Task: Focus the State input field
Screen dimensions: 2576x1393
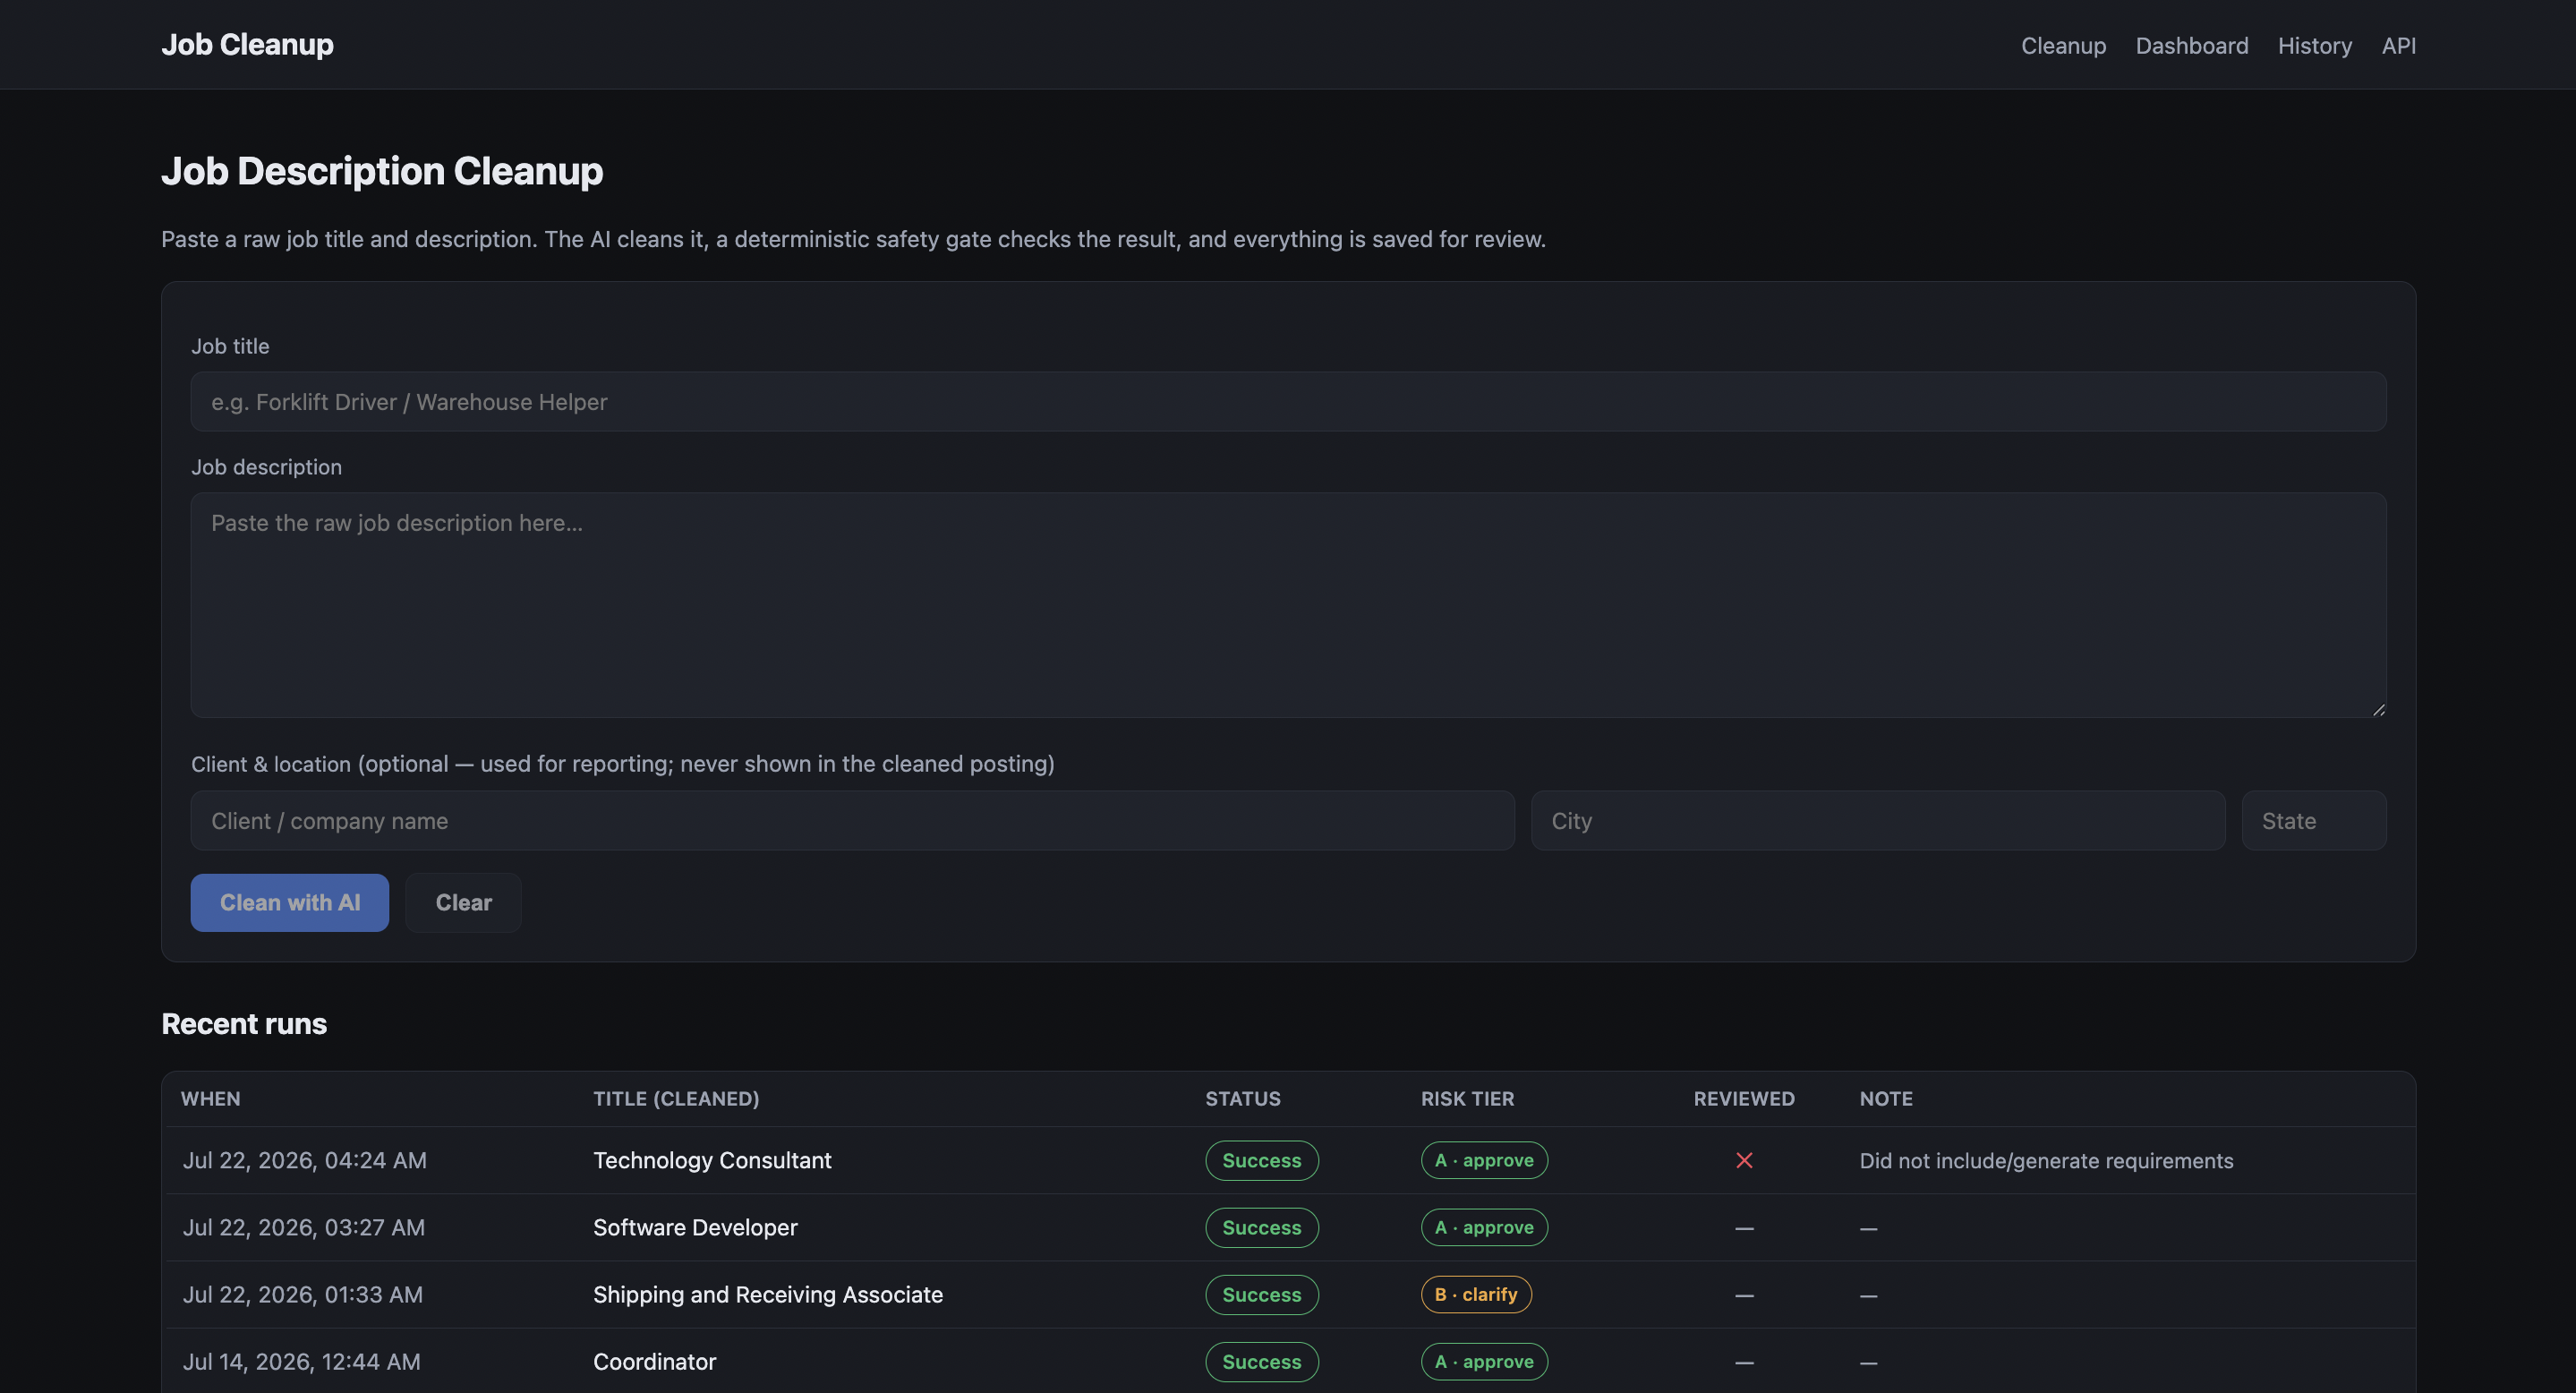Action: [x=2313, y=821]
